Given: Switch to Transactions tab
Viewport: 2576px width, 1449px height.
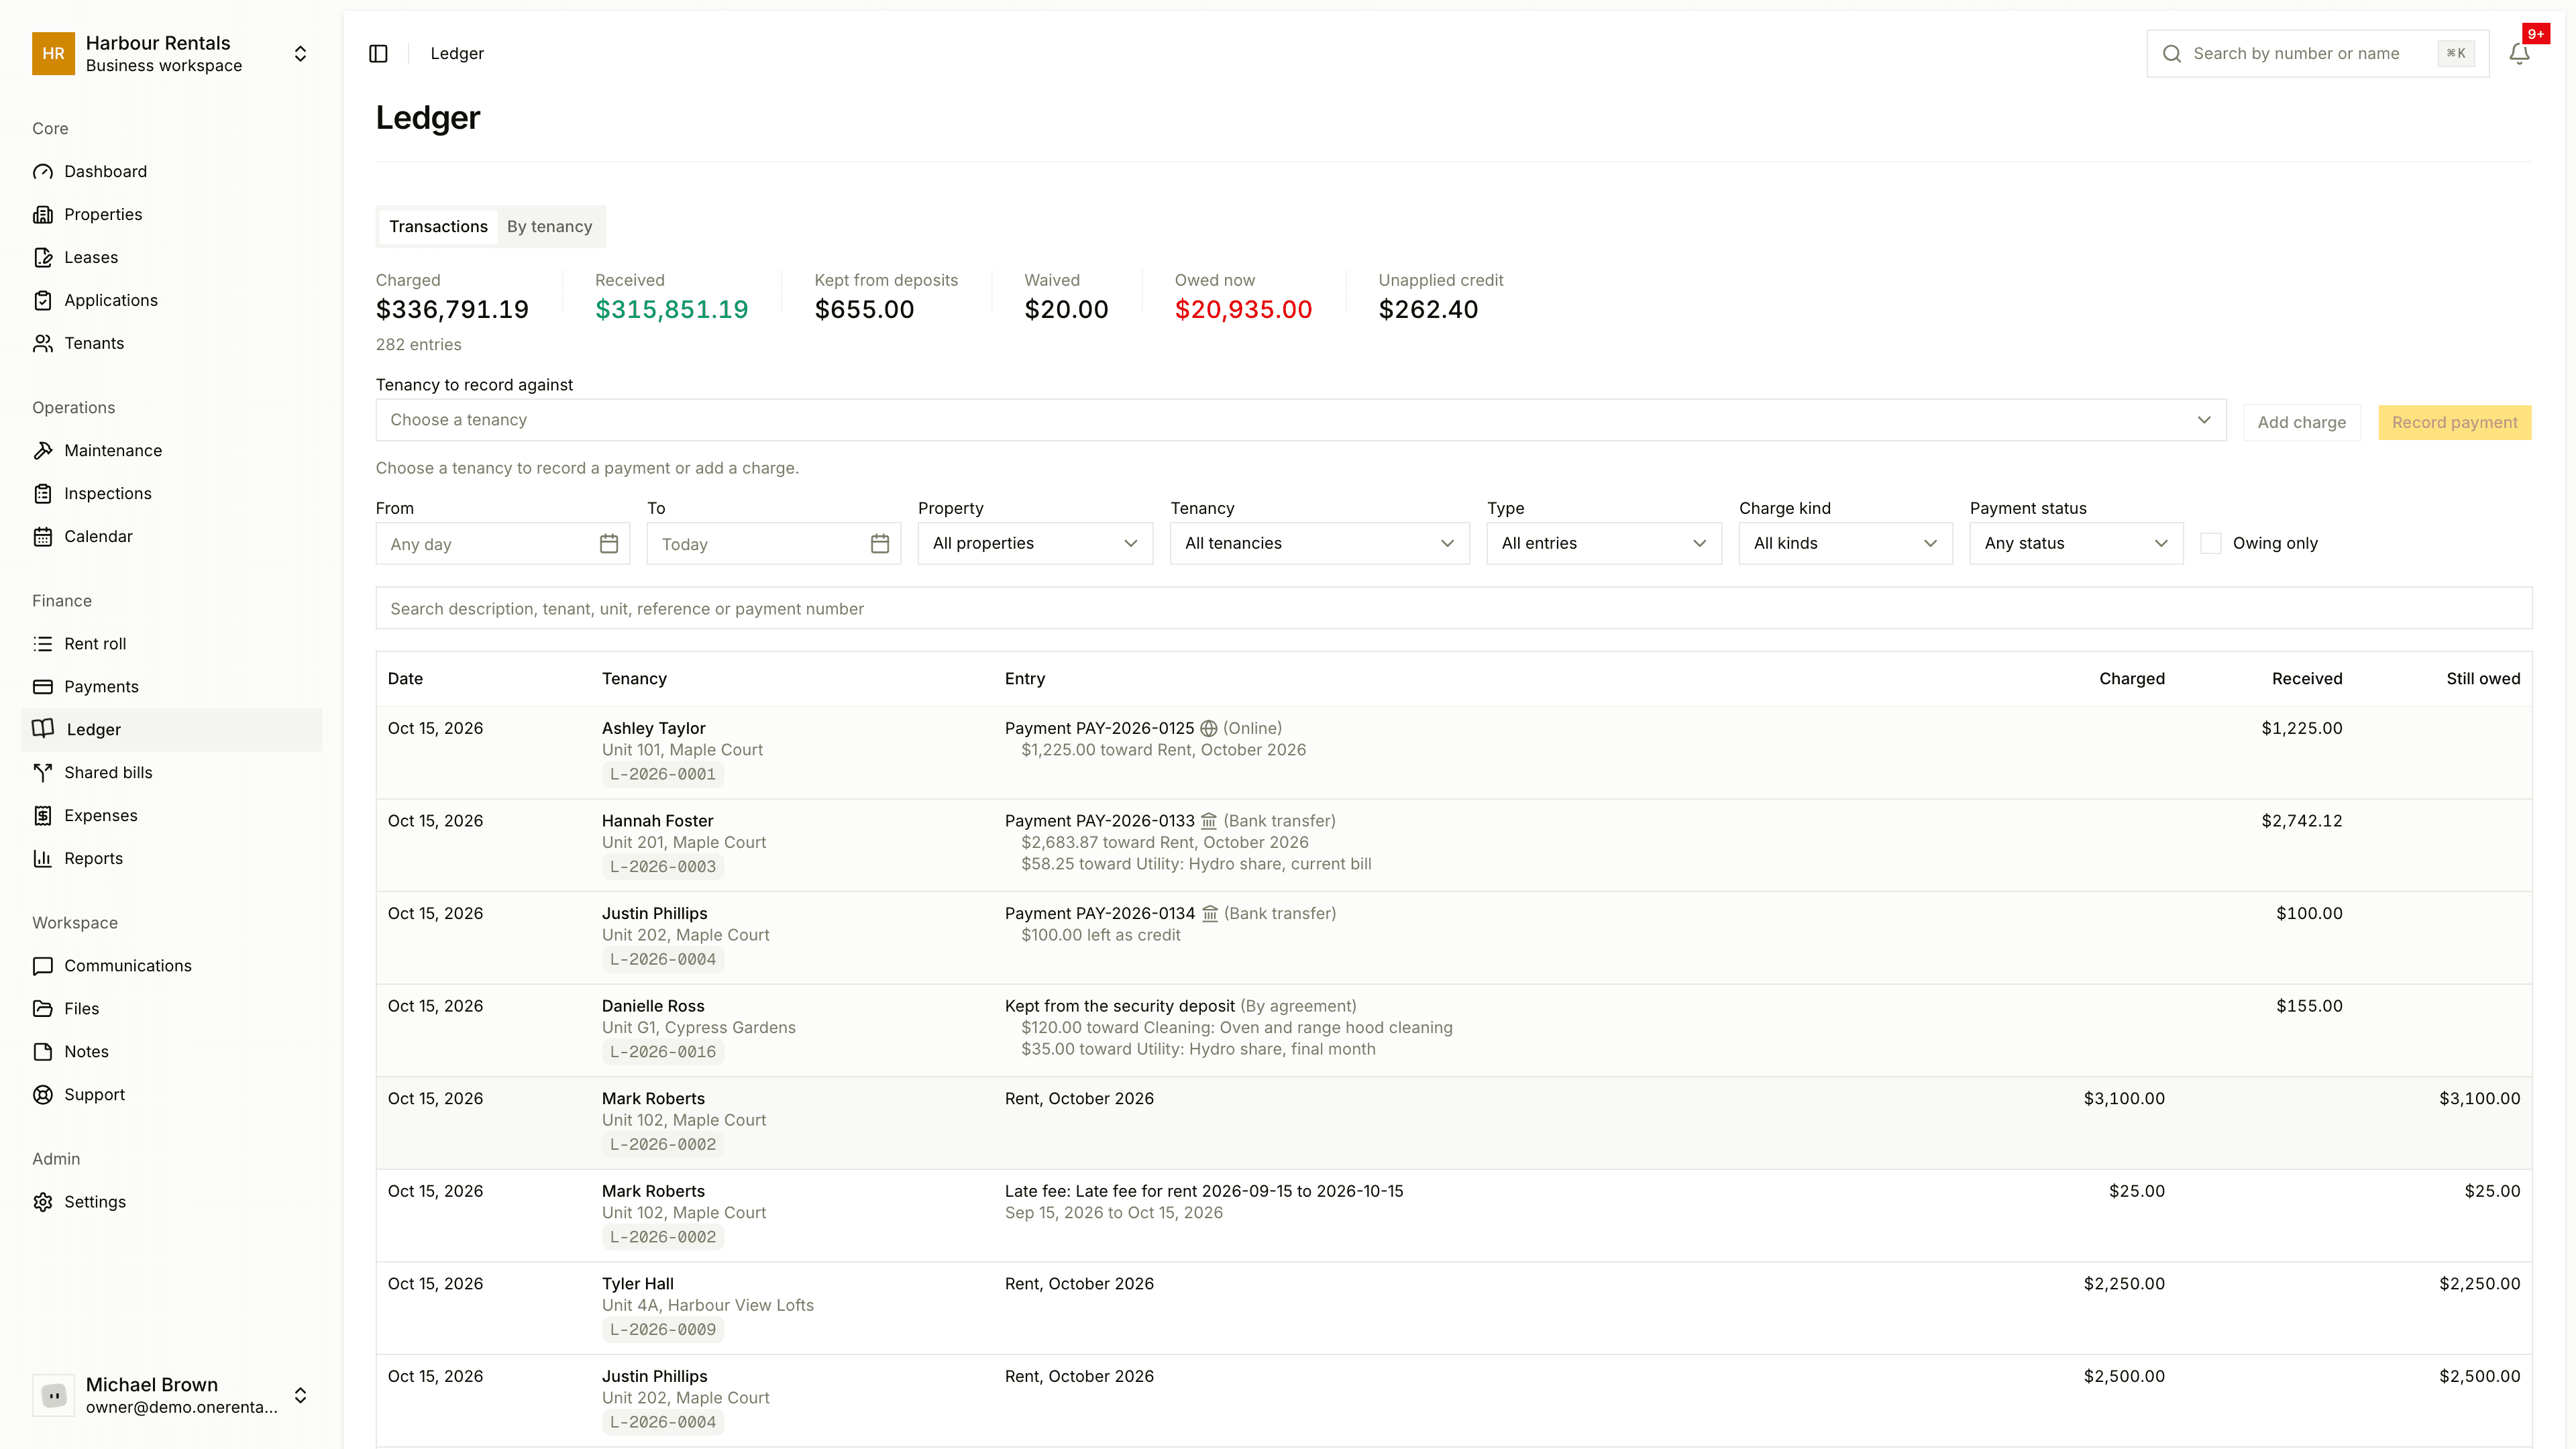Looking at the screenshot, I should [438, 226].
